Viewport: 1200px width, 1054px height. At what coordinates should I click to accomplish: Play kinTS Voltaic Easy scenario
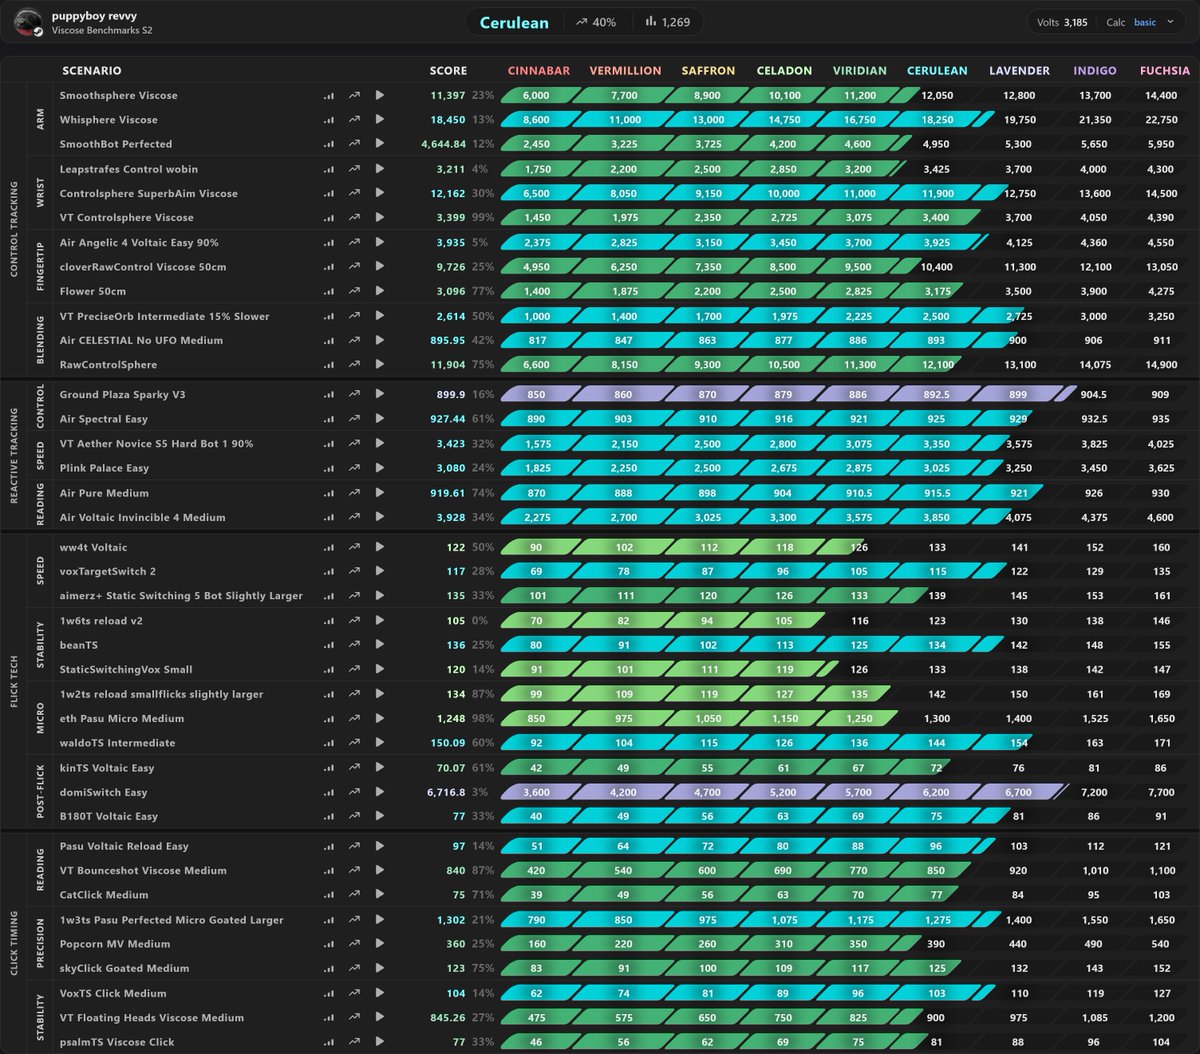click(x=380, y=768)
